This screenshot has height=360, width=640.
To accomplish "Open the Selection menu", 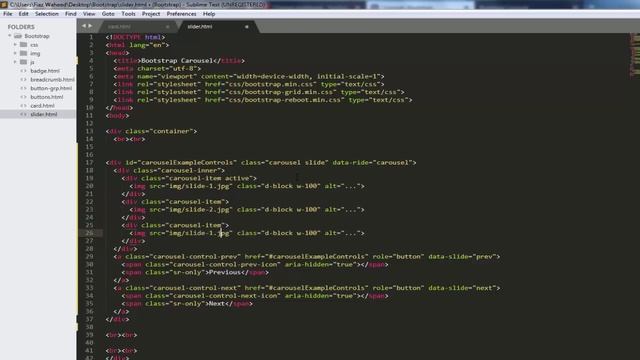I will (47, 14).
